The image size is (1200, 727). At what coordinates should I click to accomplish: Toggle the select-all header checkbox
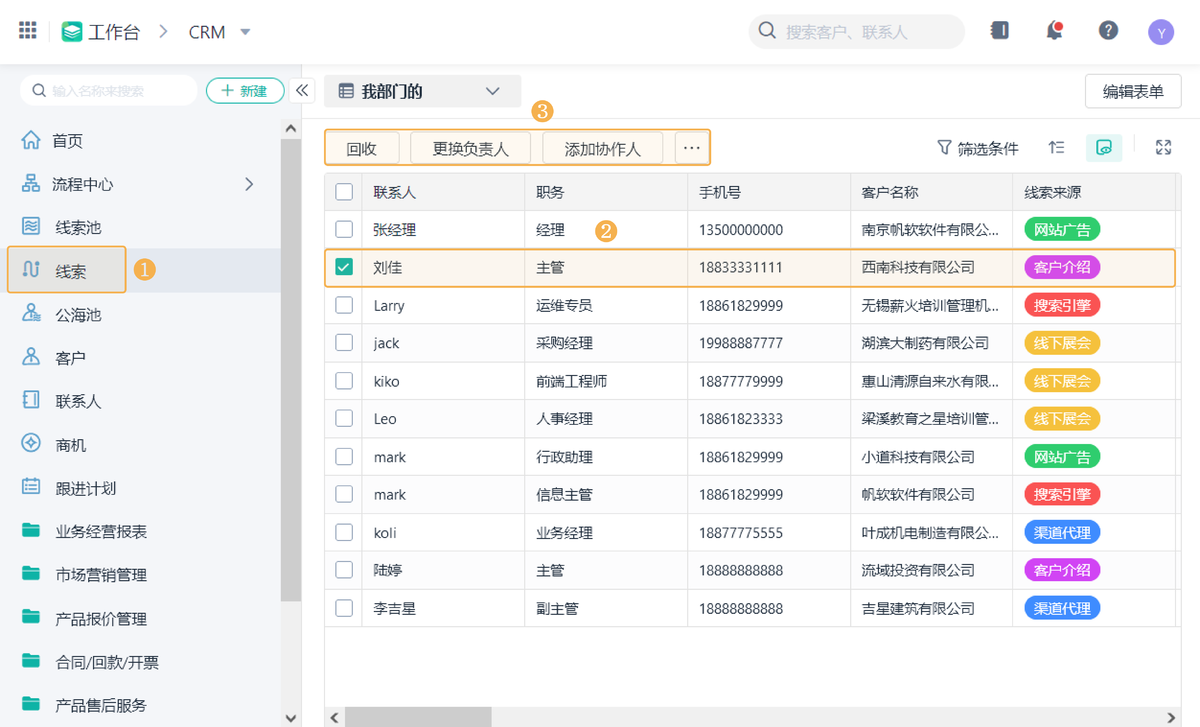[x=344, y=192]
